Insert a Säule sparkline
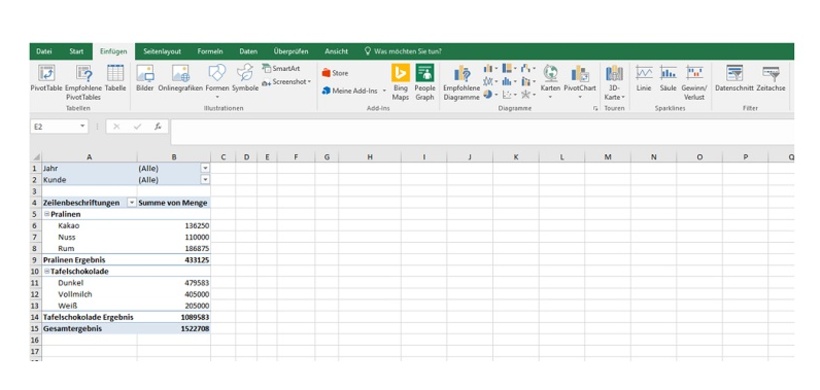The width and height of the screenshot is (820, 390). click(668, 78)
